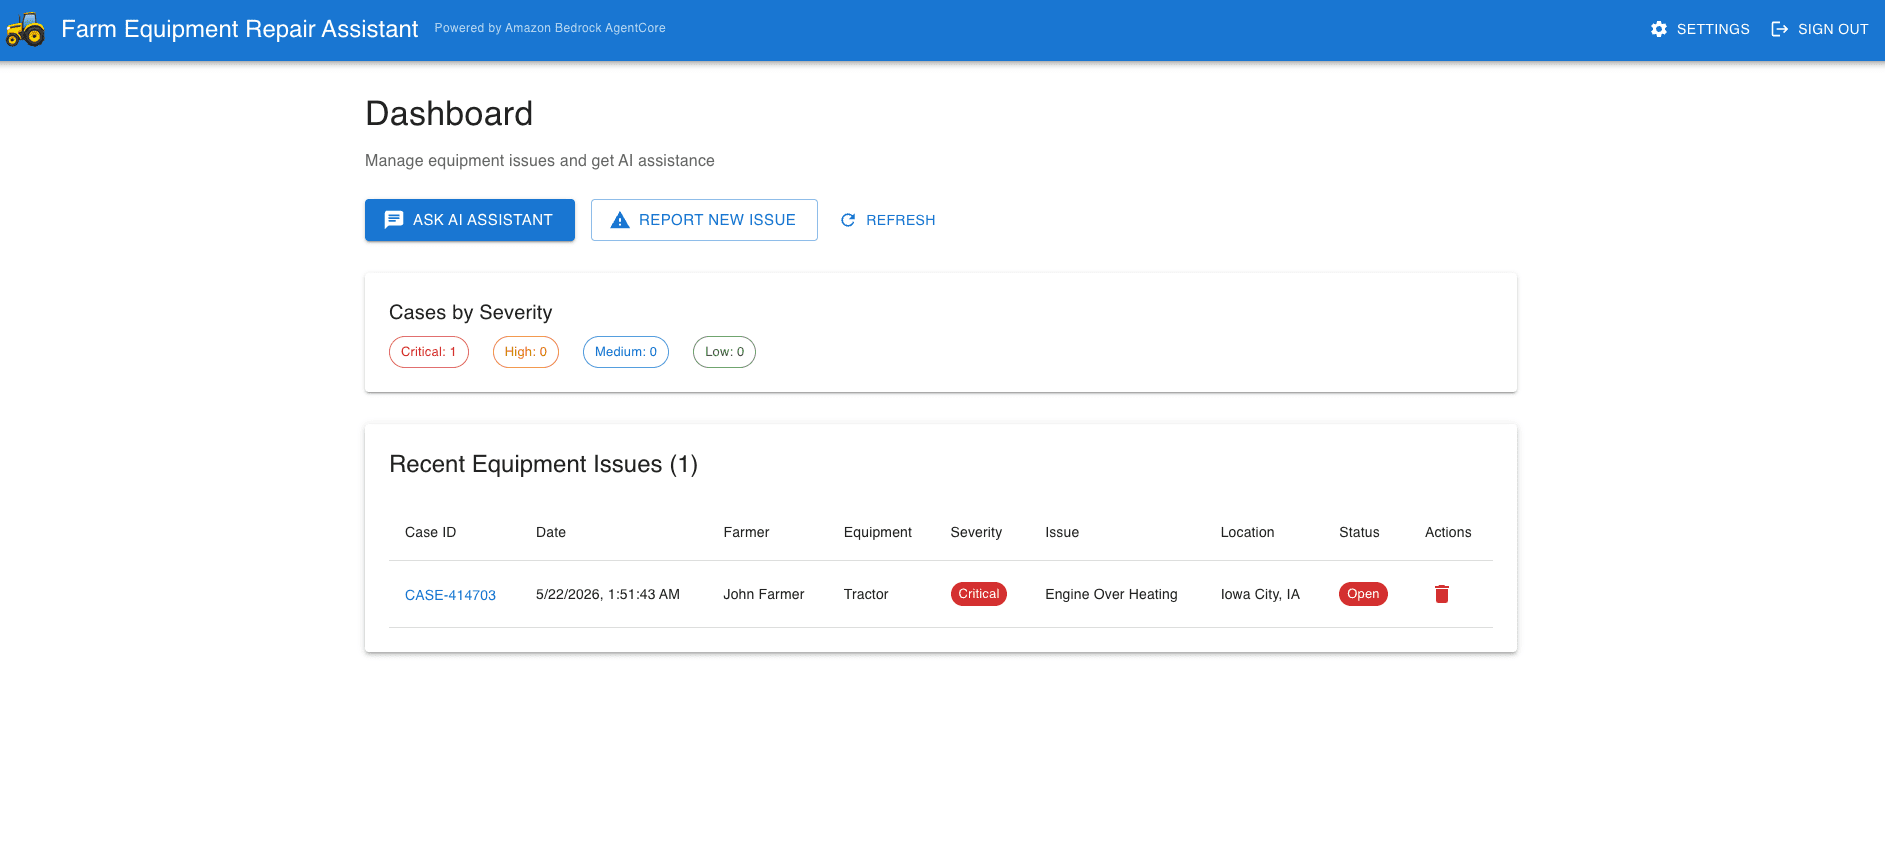Delete CASE-414703 with the trash icon
Viewport: 1885px width, 844px height.
pos(1442,594)
